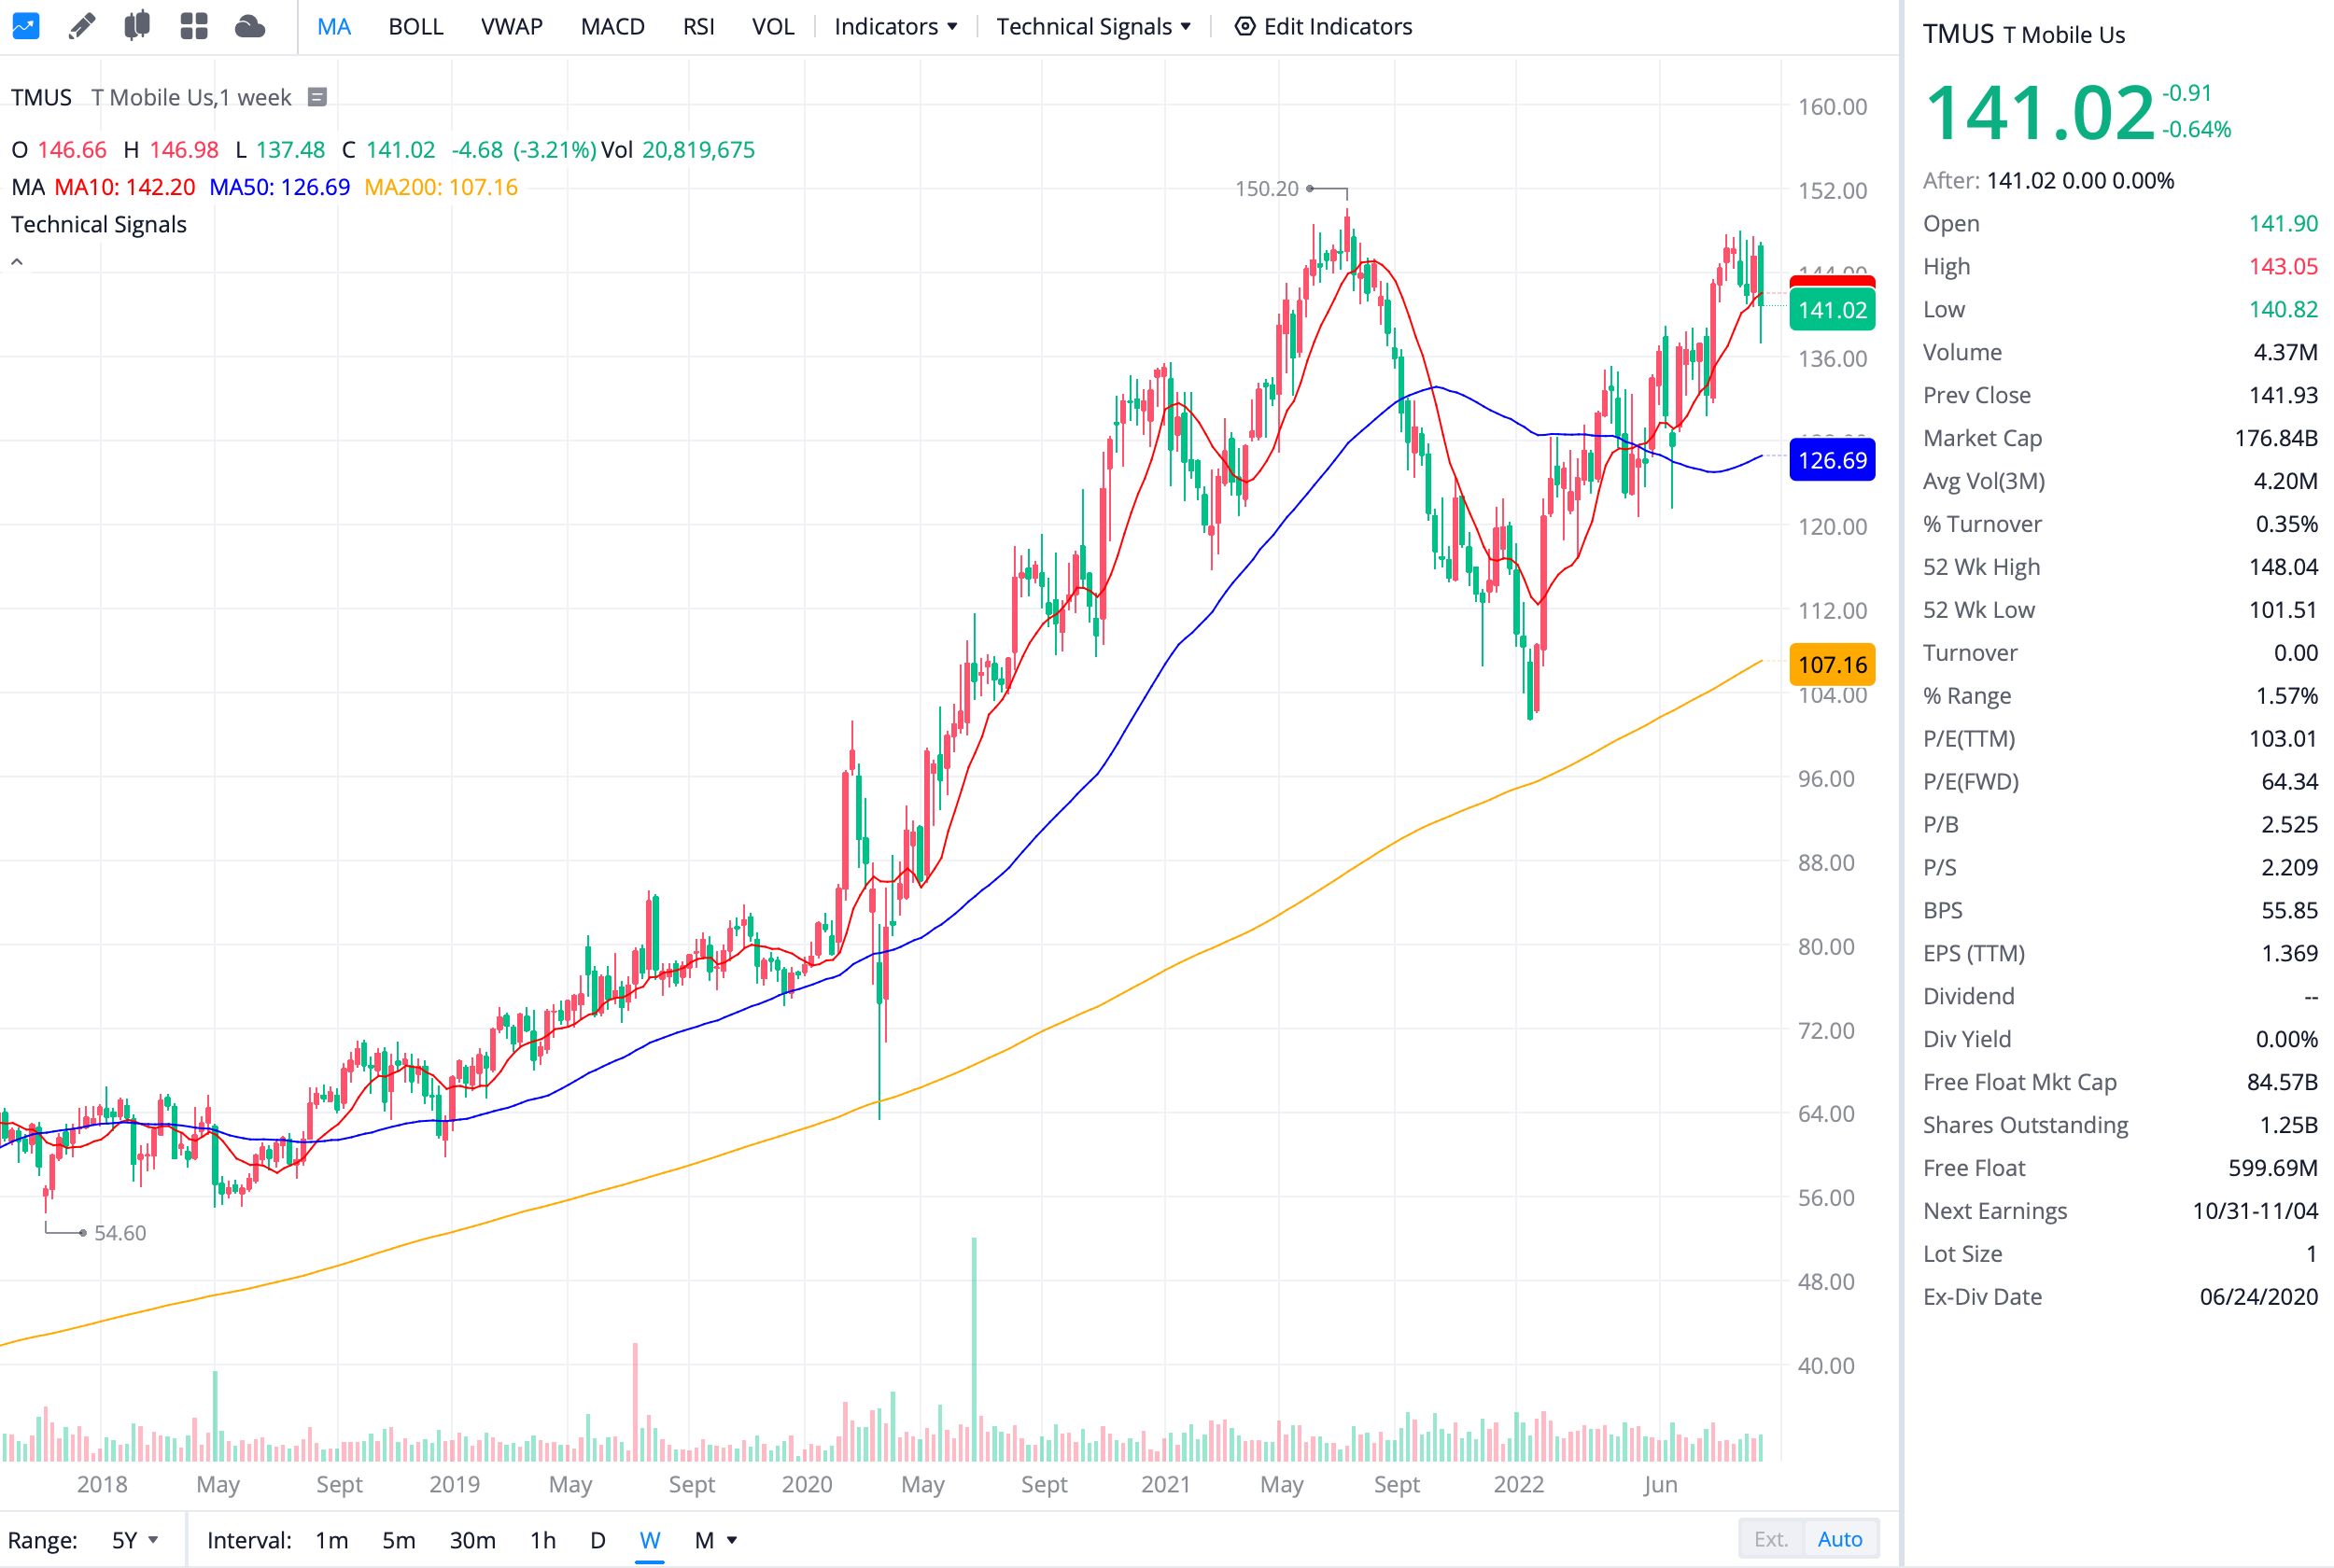Expand the Technical Signals dropdown
The width and height of the screenshot is (2334, 1568).
(x=1092, y=26)
